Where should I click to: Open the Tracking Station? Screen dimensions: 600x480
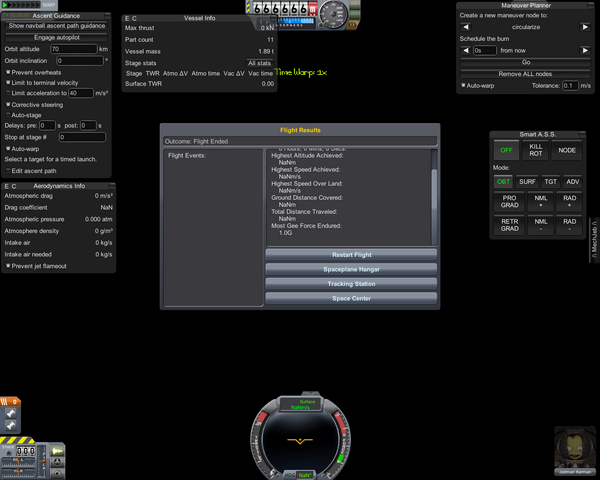(351, 284)
